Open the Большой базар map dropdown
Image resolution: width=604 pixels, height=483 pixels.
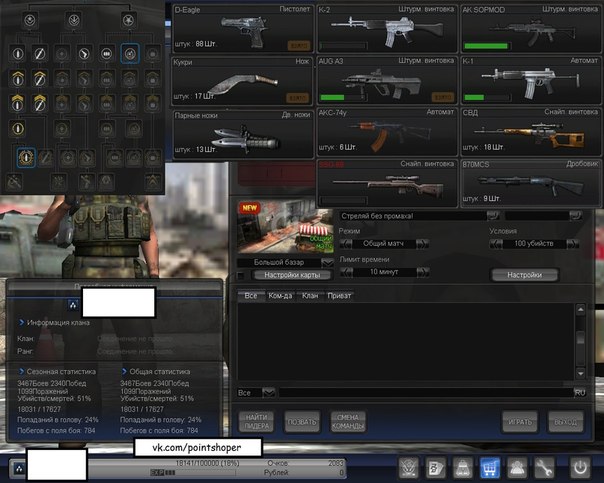(327, 263)
